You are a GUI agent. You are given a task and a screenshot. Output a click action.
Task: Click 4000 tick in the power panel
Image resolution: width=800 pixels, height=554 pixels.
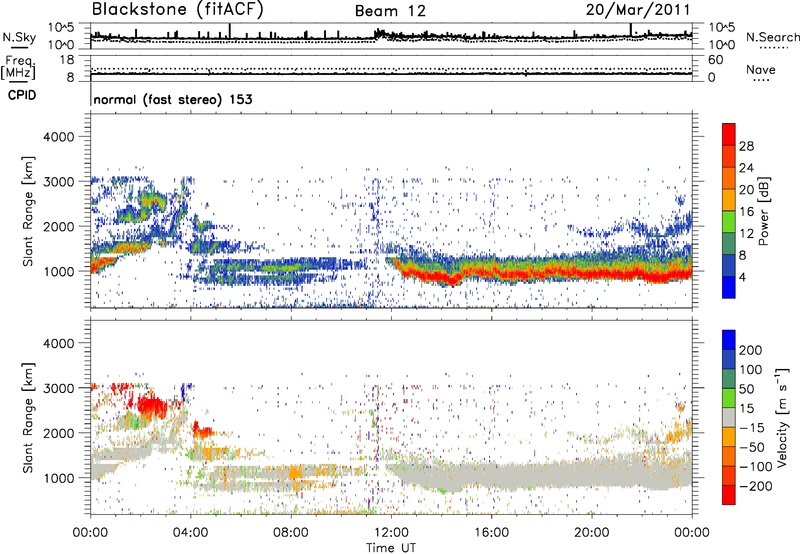click(58, 137)
